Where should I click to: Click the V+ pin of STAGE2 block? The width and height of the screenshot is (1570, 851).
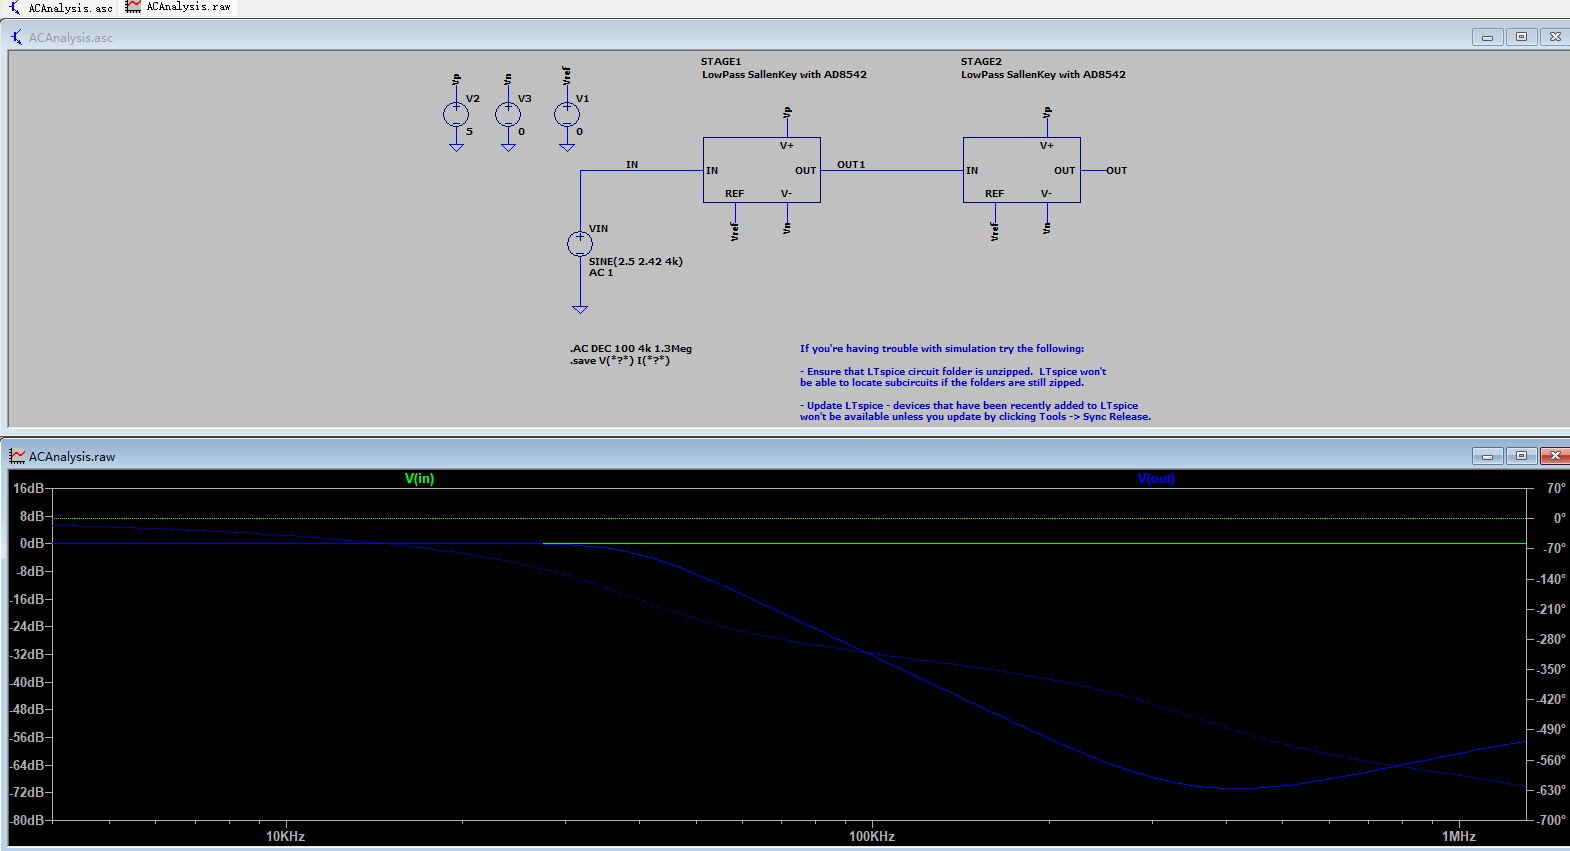point(1047,146)
